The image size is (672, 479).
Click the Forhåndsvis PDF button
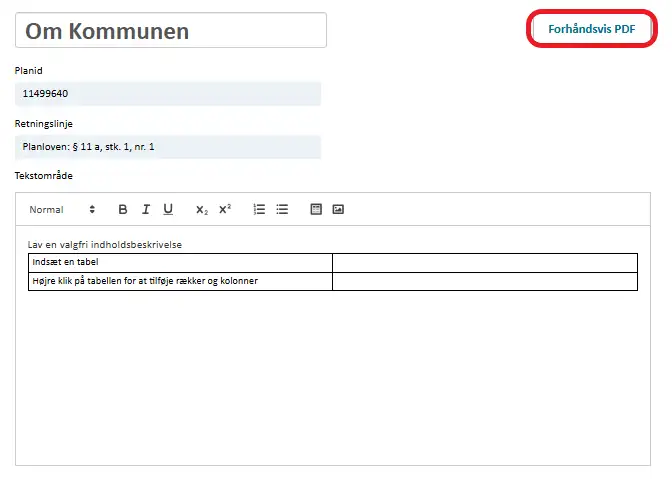[x=591, y=29]
